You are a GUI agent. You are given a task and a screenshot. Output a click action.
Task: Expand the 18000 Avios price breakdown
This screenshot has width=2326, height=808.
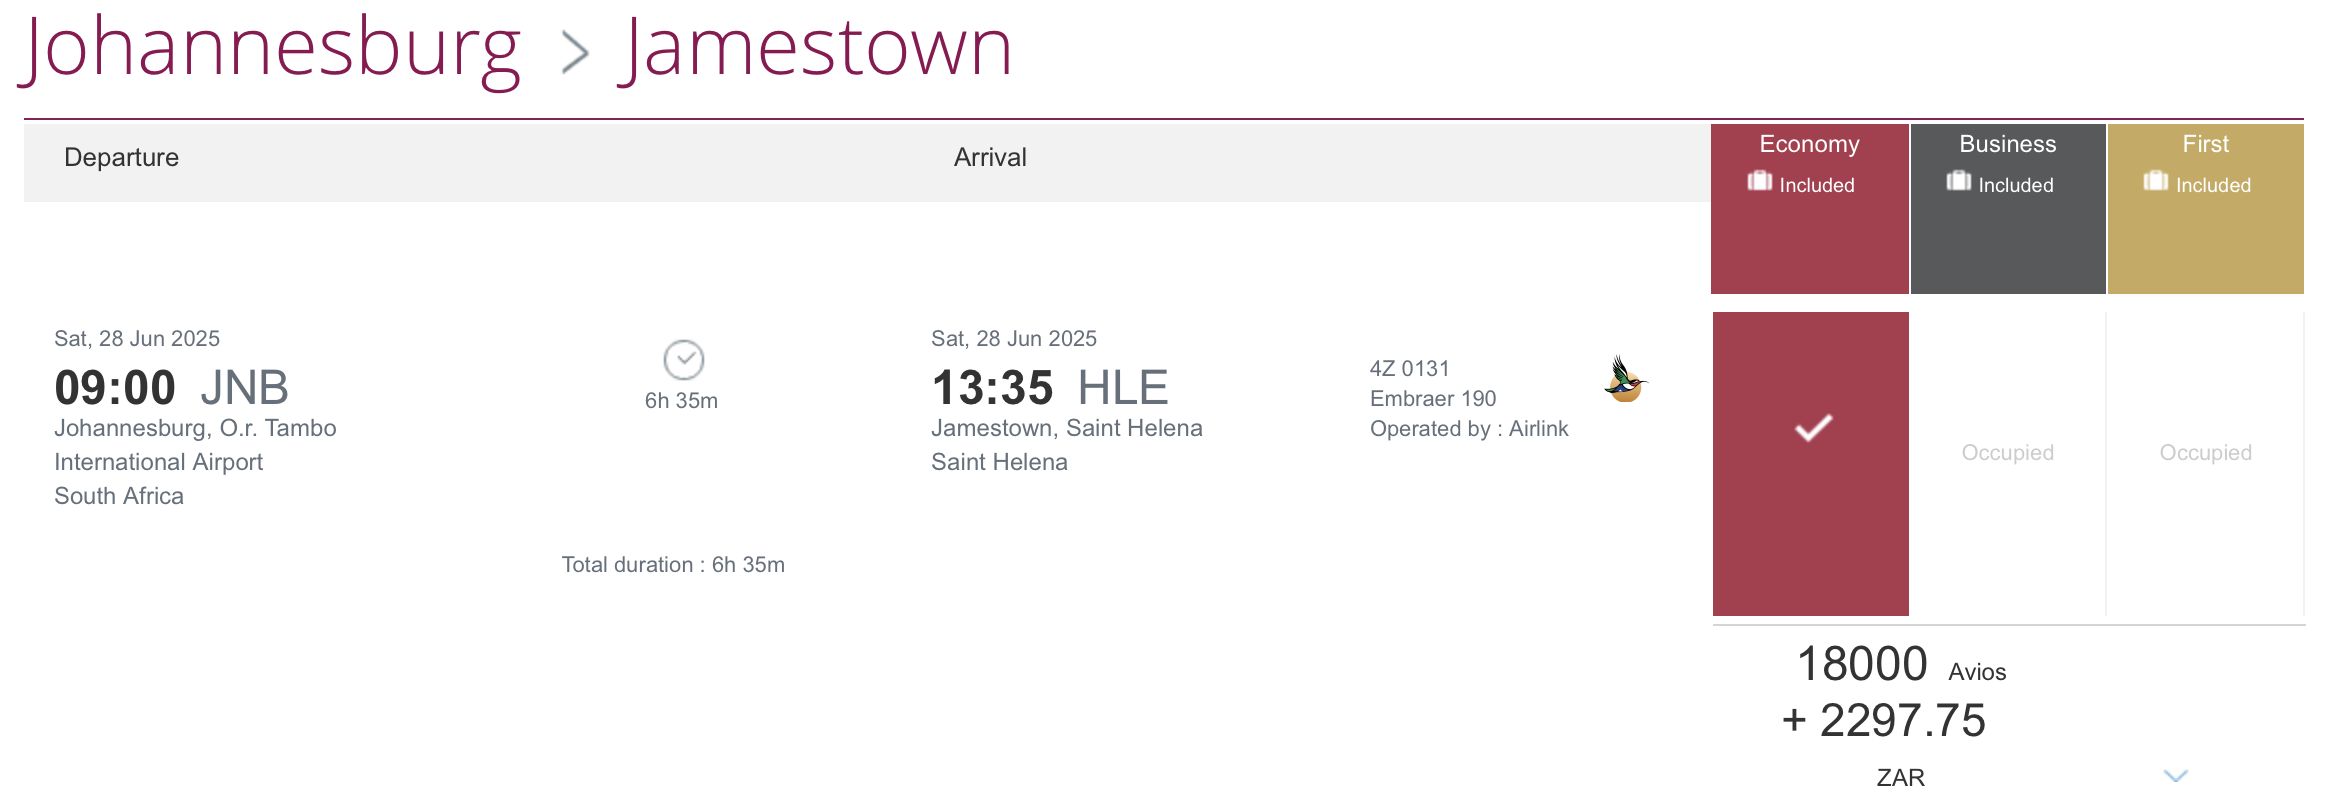tap(1901, 664)
